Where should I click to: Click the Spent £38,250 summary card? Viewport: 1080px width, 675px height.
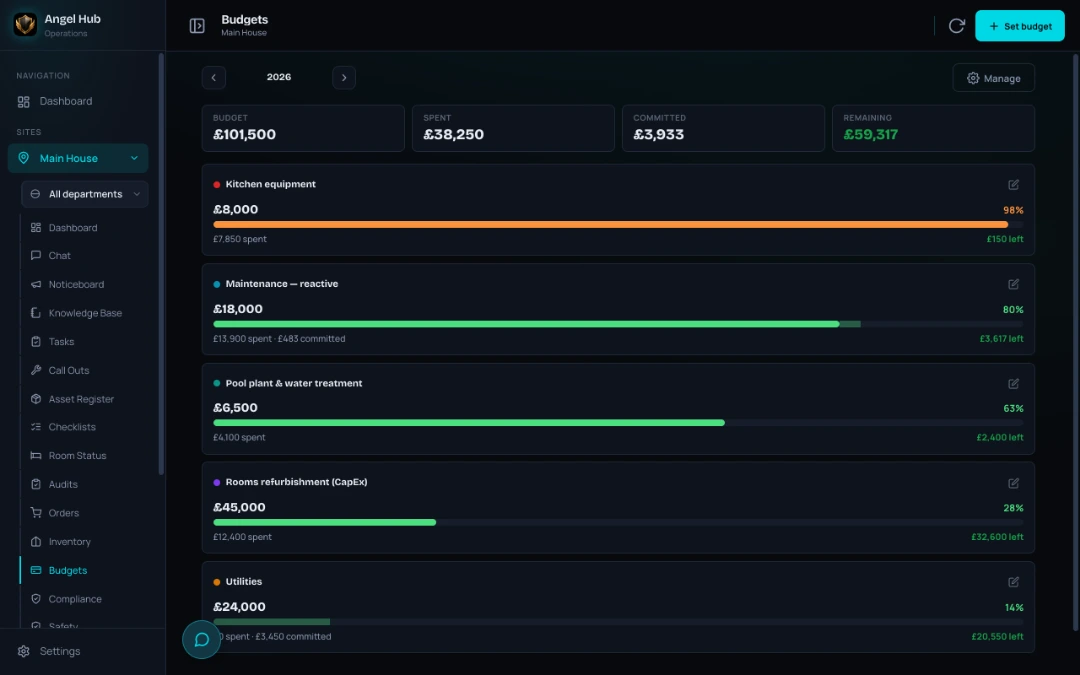point(513,128)
